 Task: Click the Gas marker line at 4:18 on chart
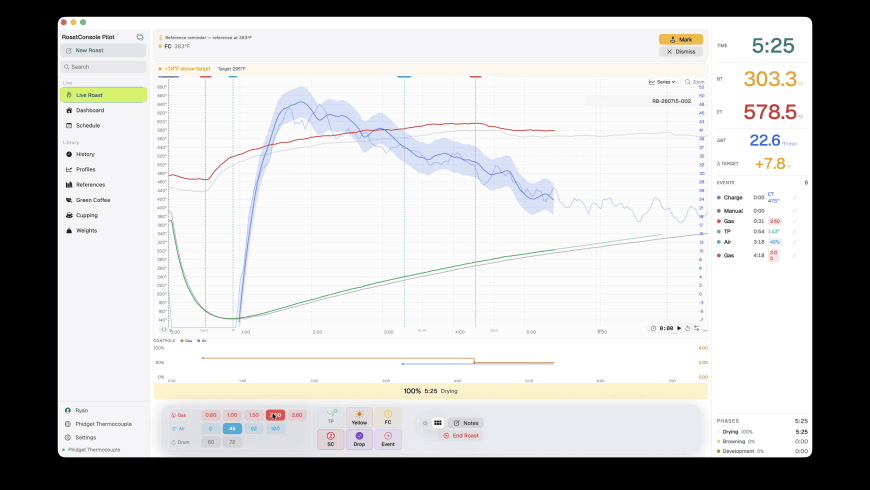[476, 200]
